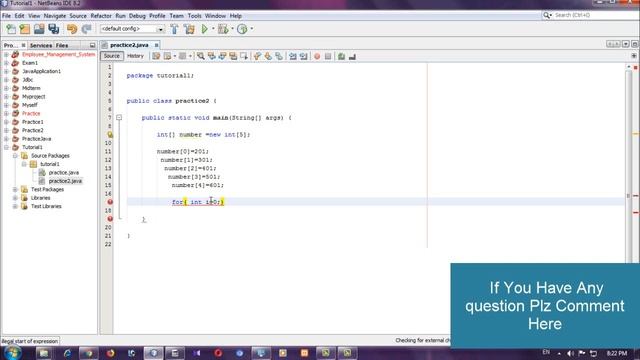Select the practice2.java editor tab
The height and width of the screenshot is (360, 640).
(129, 45)
